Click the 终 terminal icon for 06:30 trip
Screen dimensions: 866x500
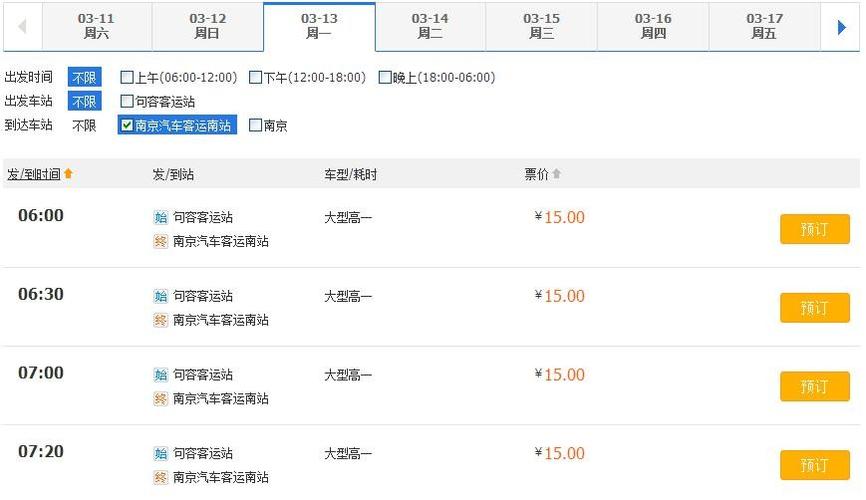click(x=161, y=320)
